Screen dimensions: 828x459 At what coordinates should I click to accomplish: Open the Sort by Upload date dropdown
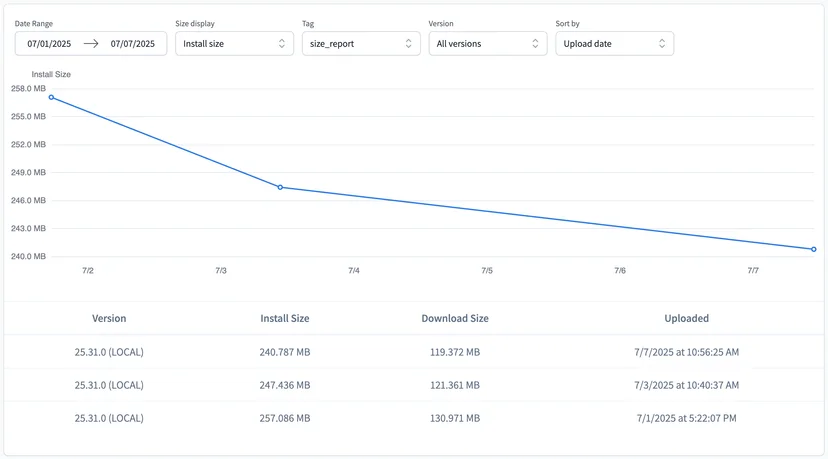point(615,43)
